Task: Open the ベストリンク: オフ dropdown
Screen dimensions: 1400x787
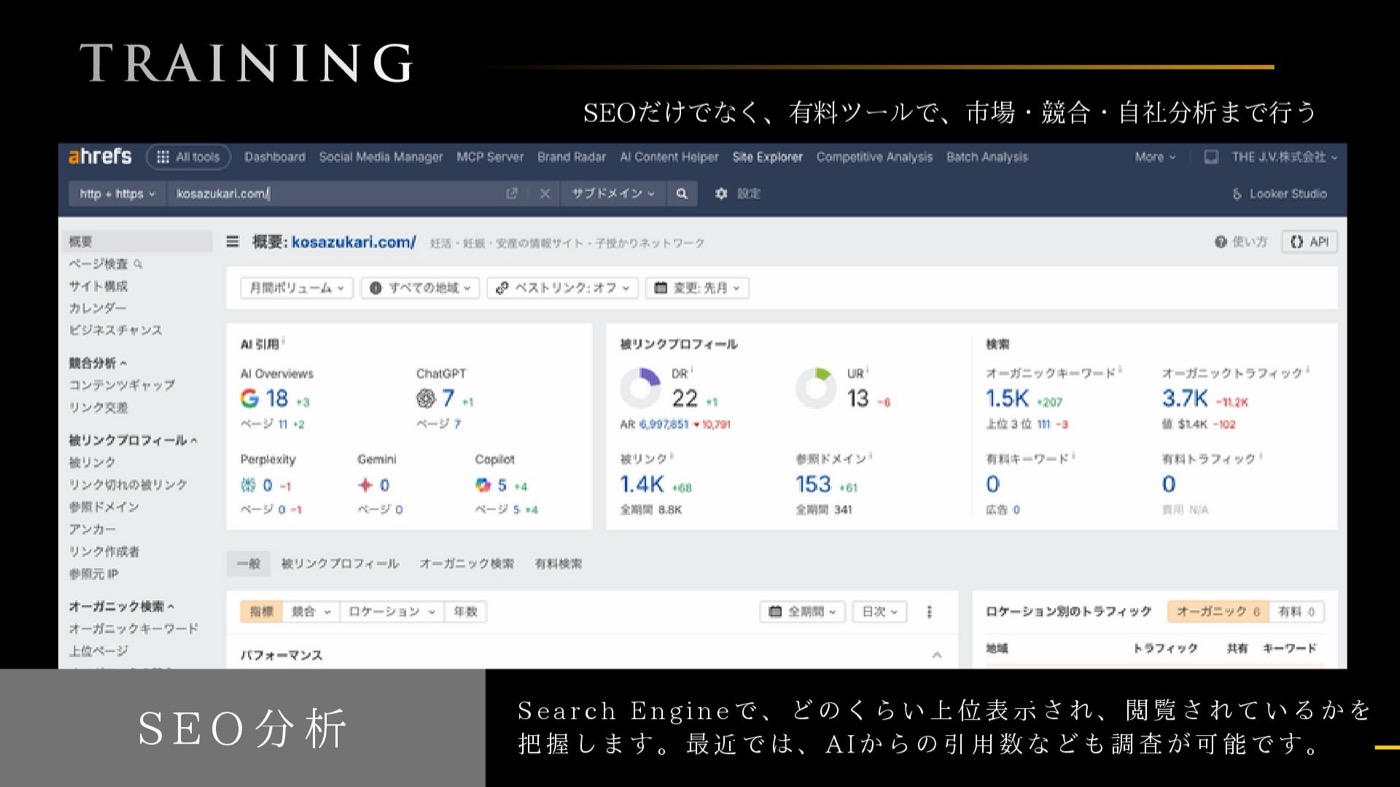Action: 563,288
